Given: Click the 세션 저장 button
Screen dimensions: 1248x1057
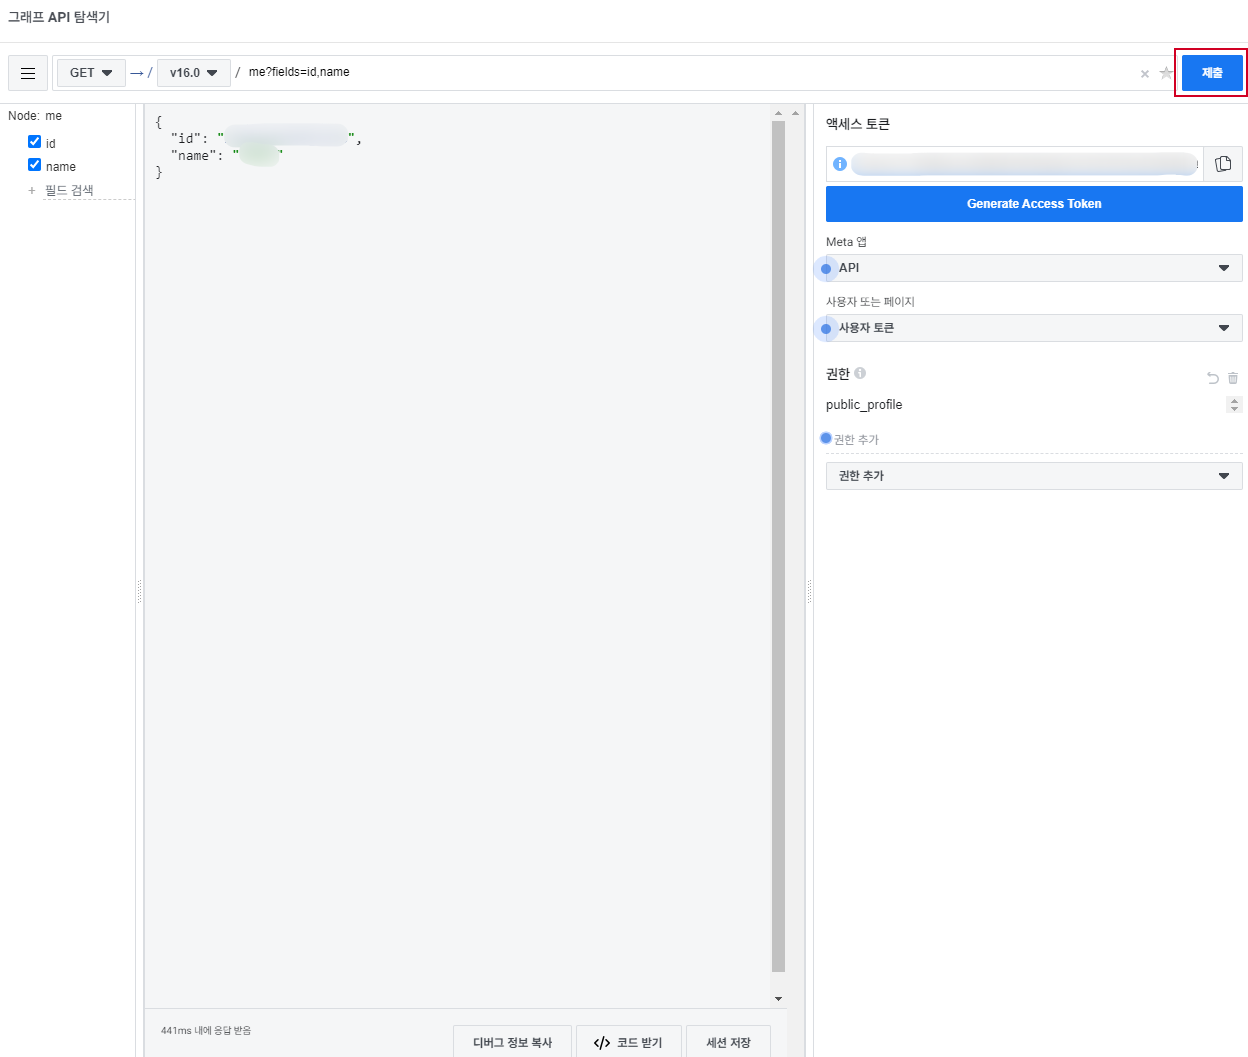Looking at the screenshot, I should pos(728,1042).
